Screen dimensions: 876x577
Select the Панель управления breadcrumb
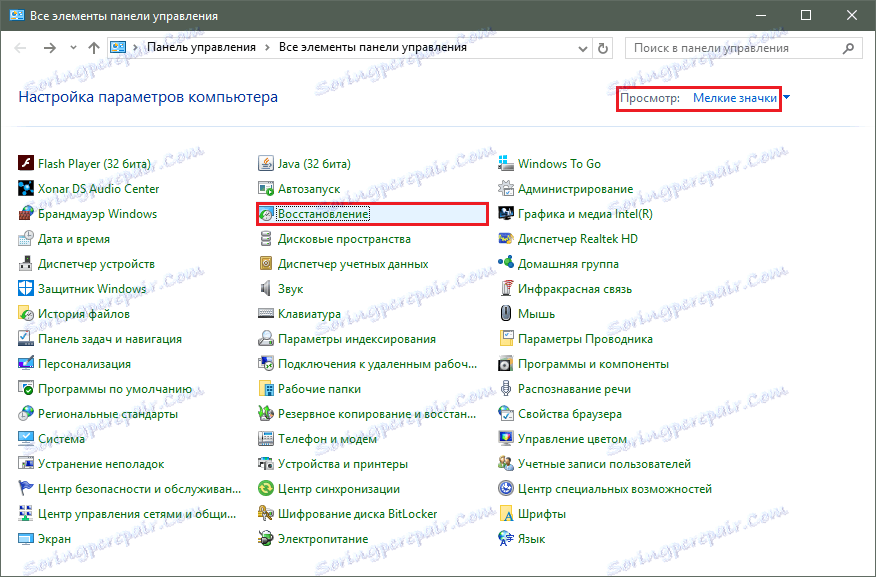pos(202,47)
